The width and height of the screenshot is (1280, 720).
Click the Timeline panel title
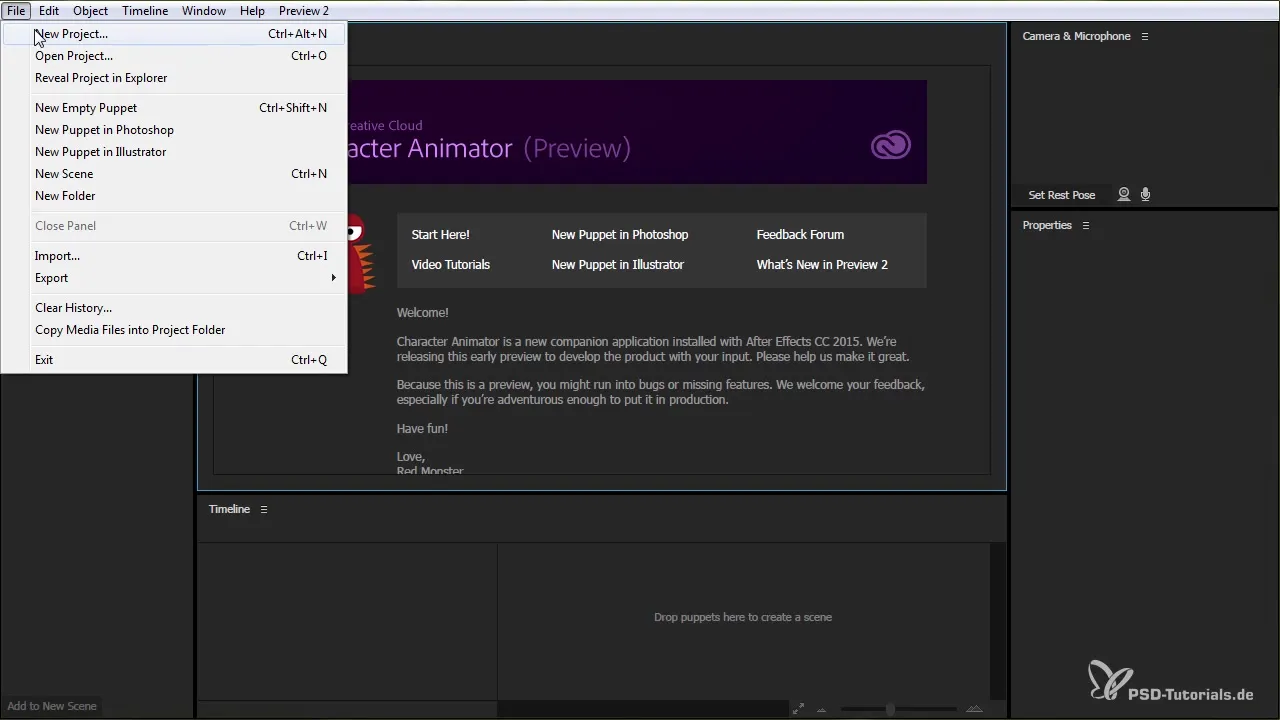click(229, 509)
